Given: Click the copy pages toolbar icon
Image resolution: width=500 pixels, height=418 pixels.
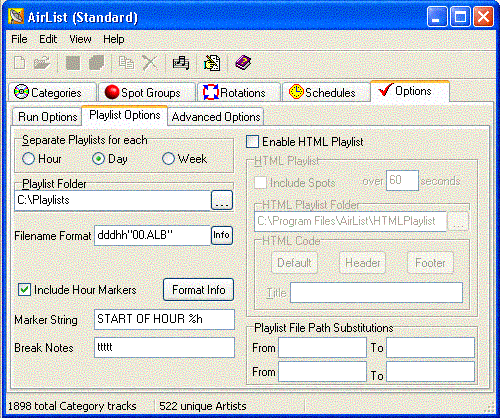Looking at the screenshot, I should pyautogui.click(x=126, y=63).
